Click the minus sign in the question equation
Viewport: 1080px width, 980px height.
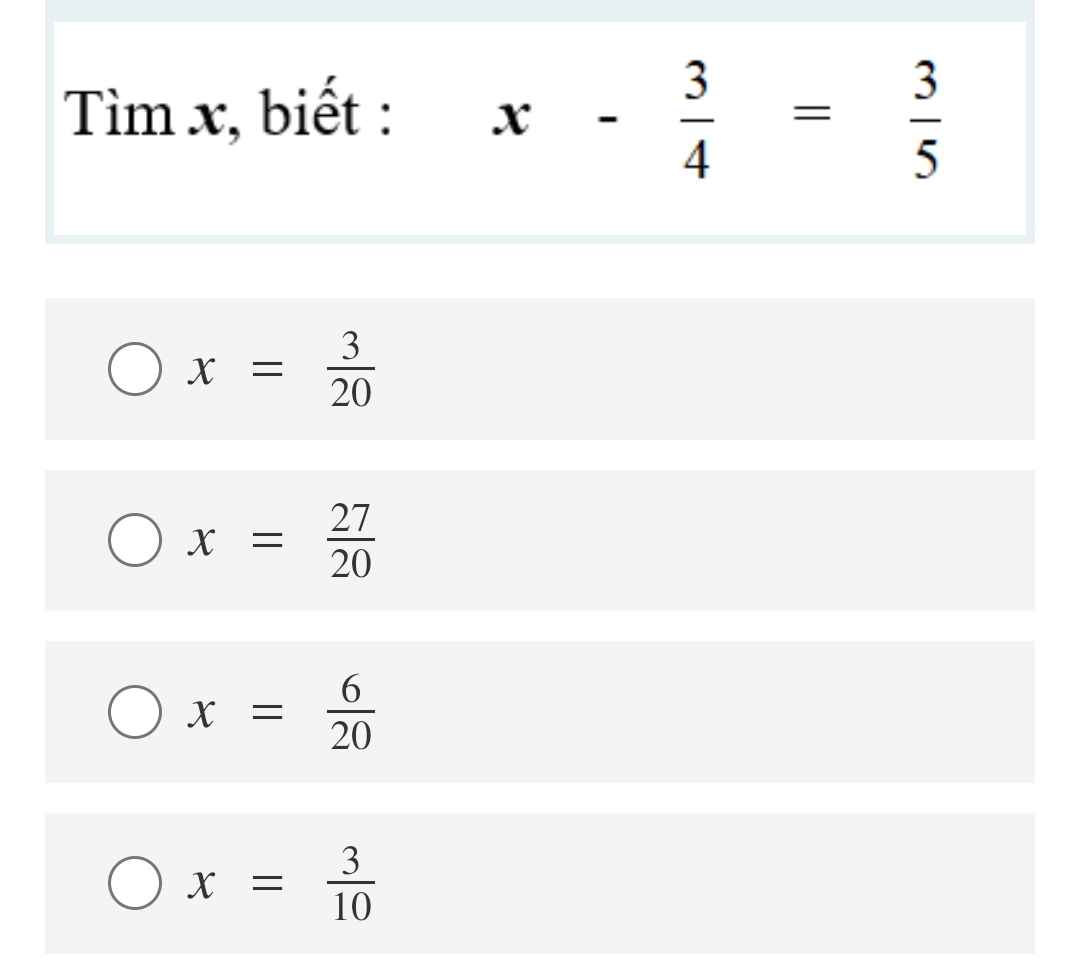(x=607, y=123)
